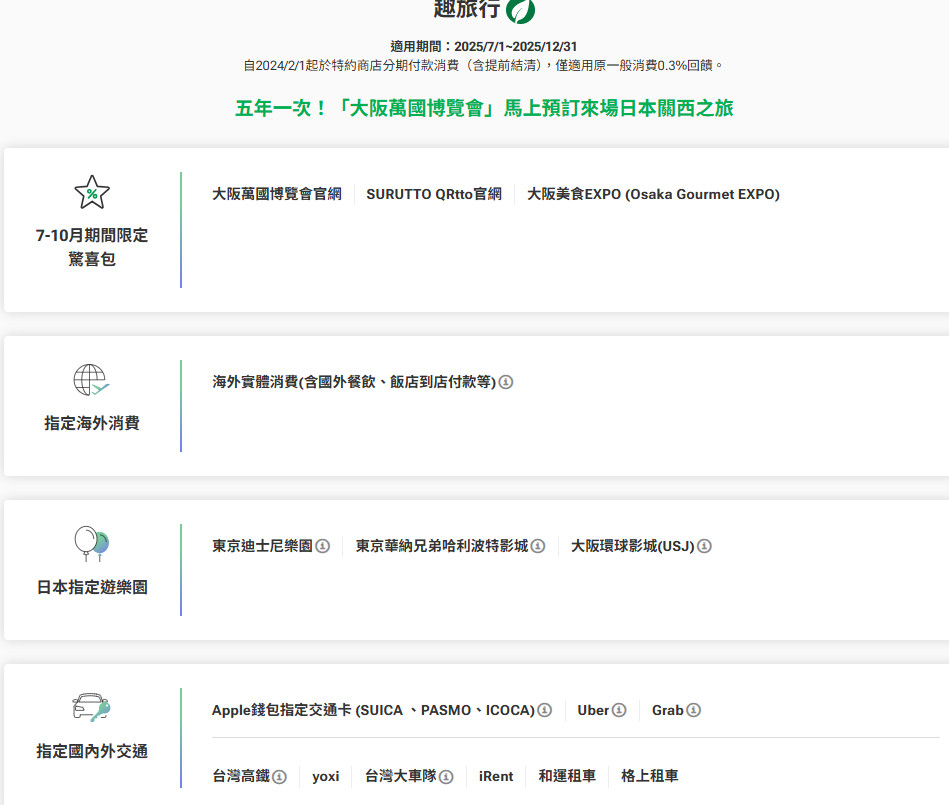Click 大阪美食EXPO (Osaka Gourmet EXPO)
This screenshot has width=949, height=805.
[653, 194]
